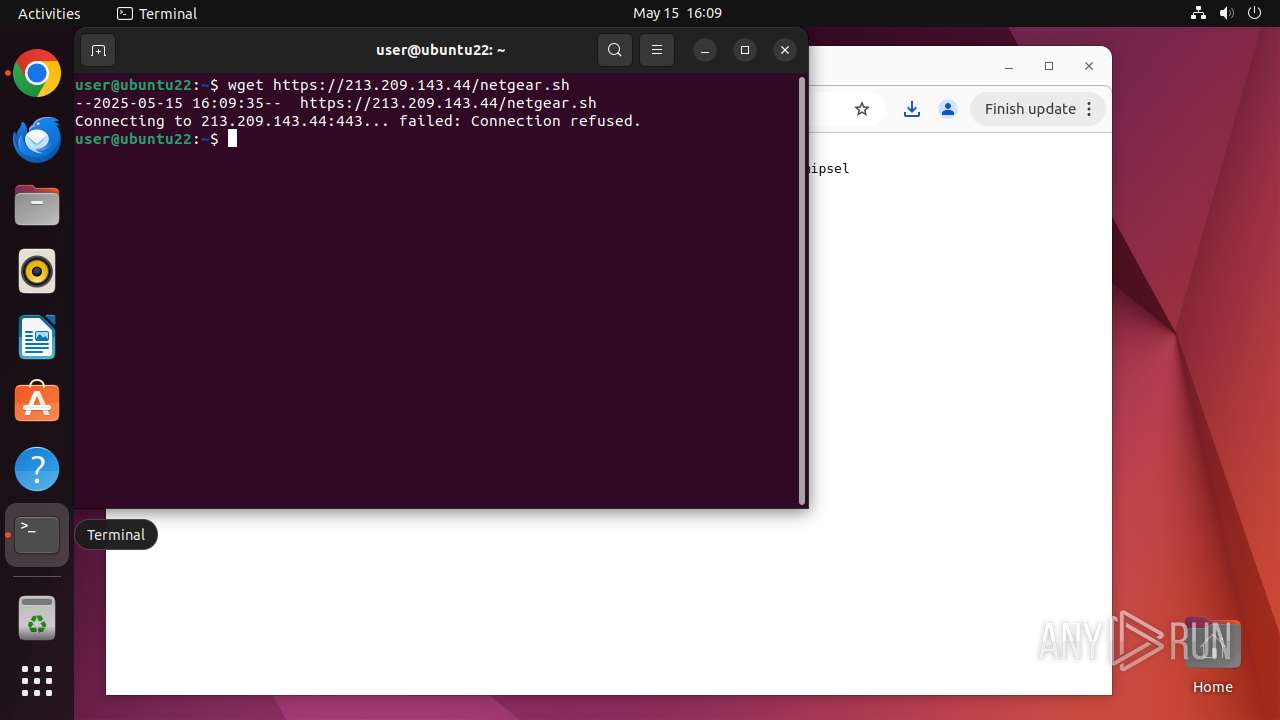Bookmark the page with Chrome's star icon
The height and width of the screenshot is (720, 1280).
(862, 109)
